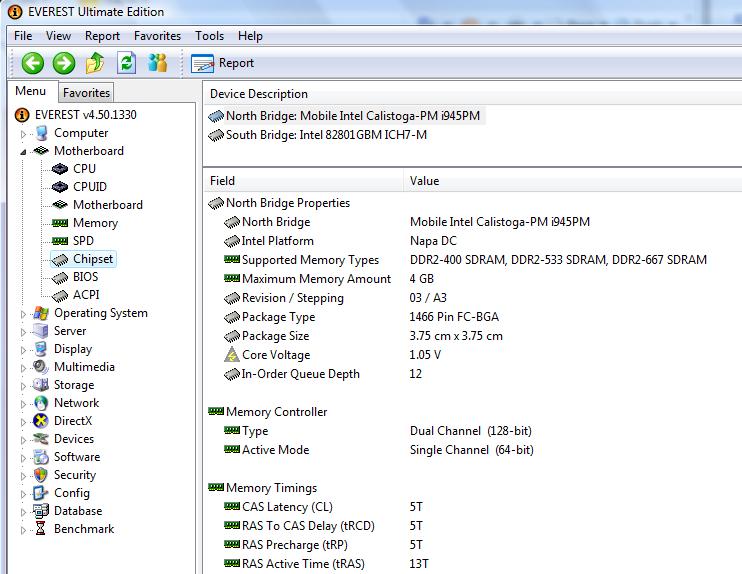Select North Bridge Mobile Intel Calistoga device row
The image size is (742, 574).
346,116
